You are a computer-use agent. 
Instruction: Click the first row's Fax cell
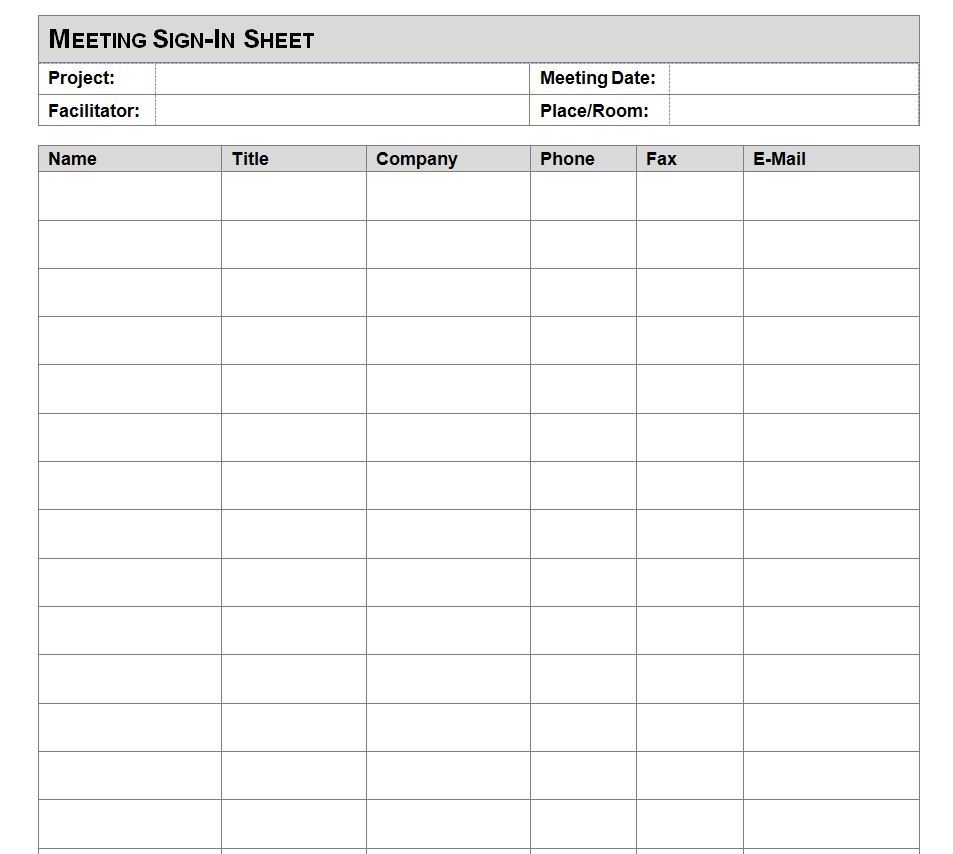click(x=689, y=196)
